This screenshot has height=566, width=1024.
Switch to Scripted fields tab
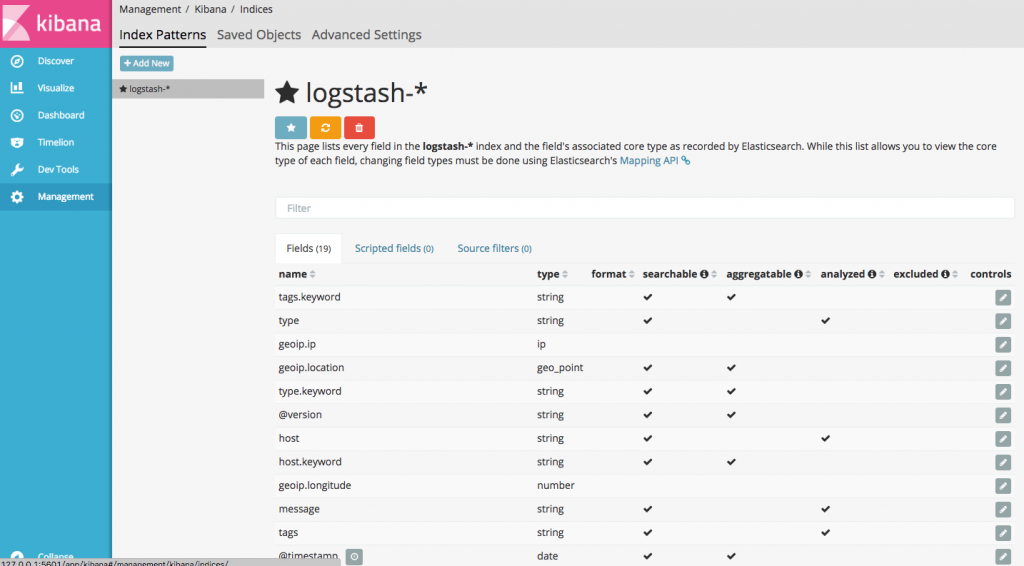pyautogui.click(x=394, y=249)
